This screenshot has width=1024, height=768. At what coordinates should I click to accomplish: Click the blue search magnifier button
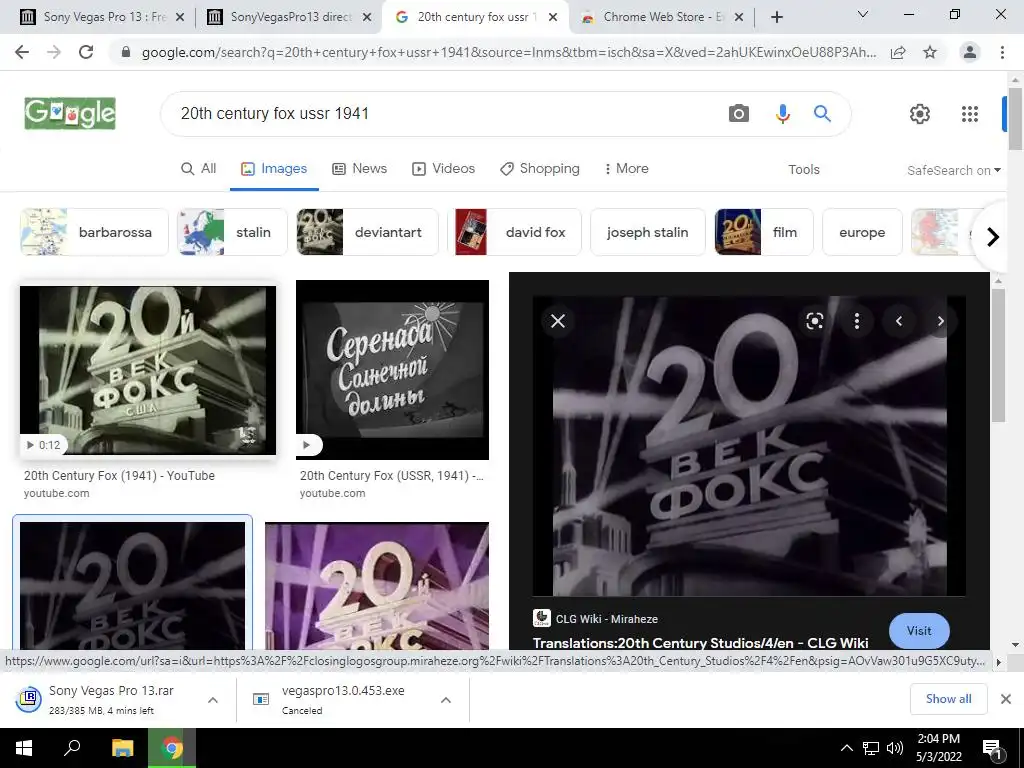pos(822,114)
